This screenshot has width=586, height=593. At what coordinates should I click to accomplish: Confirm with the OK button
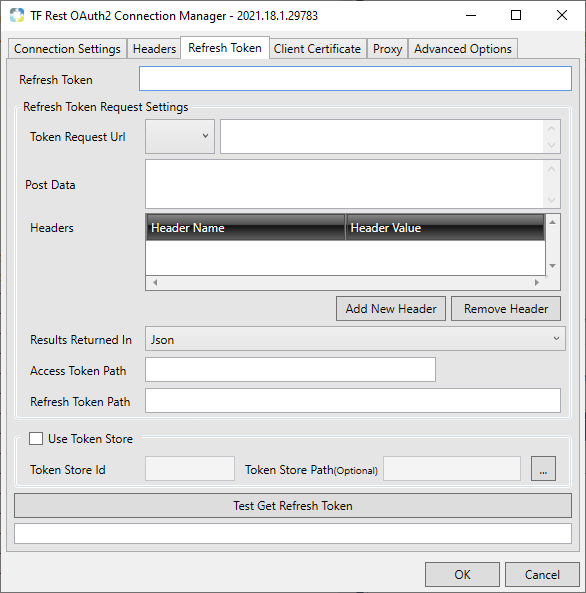(462, 574)
